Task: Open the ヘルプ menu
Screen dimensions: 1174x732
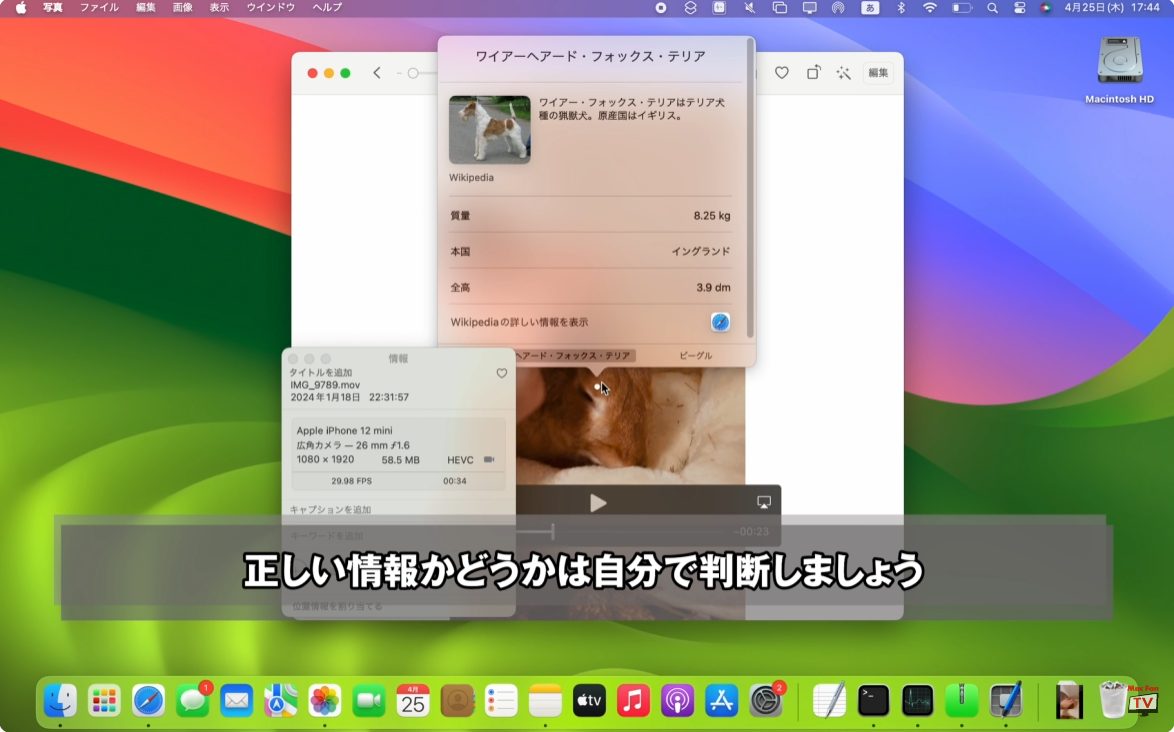Action: point(327,7)
